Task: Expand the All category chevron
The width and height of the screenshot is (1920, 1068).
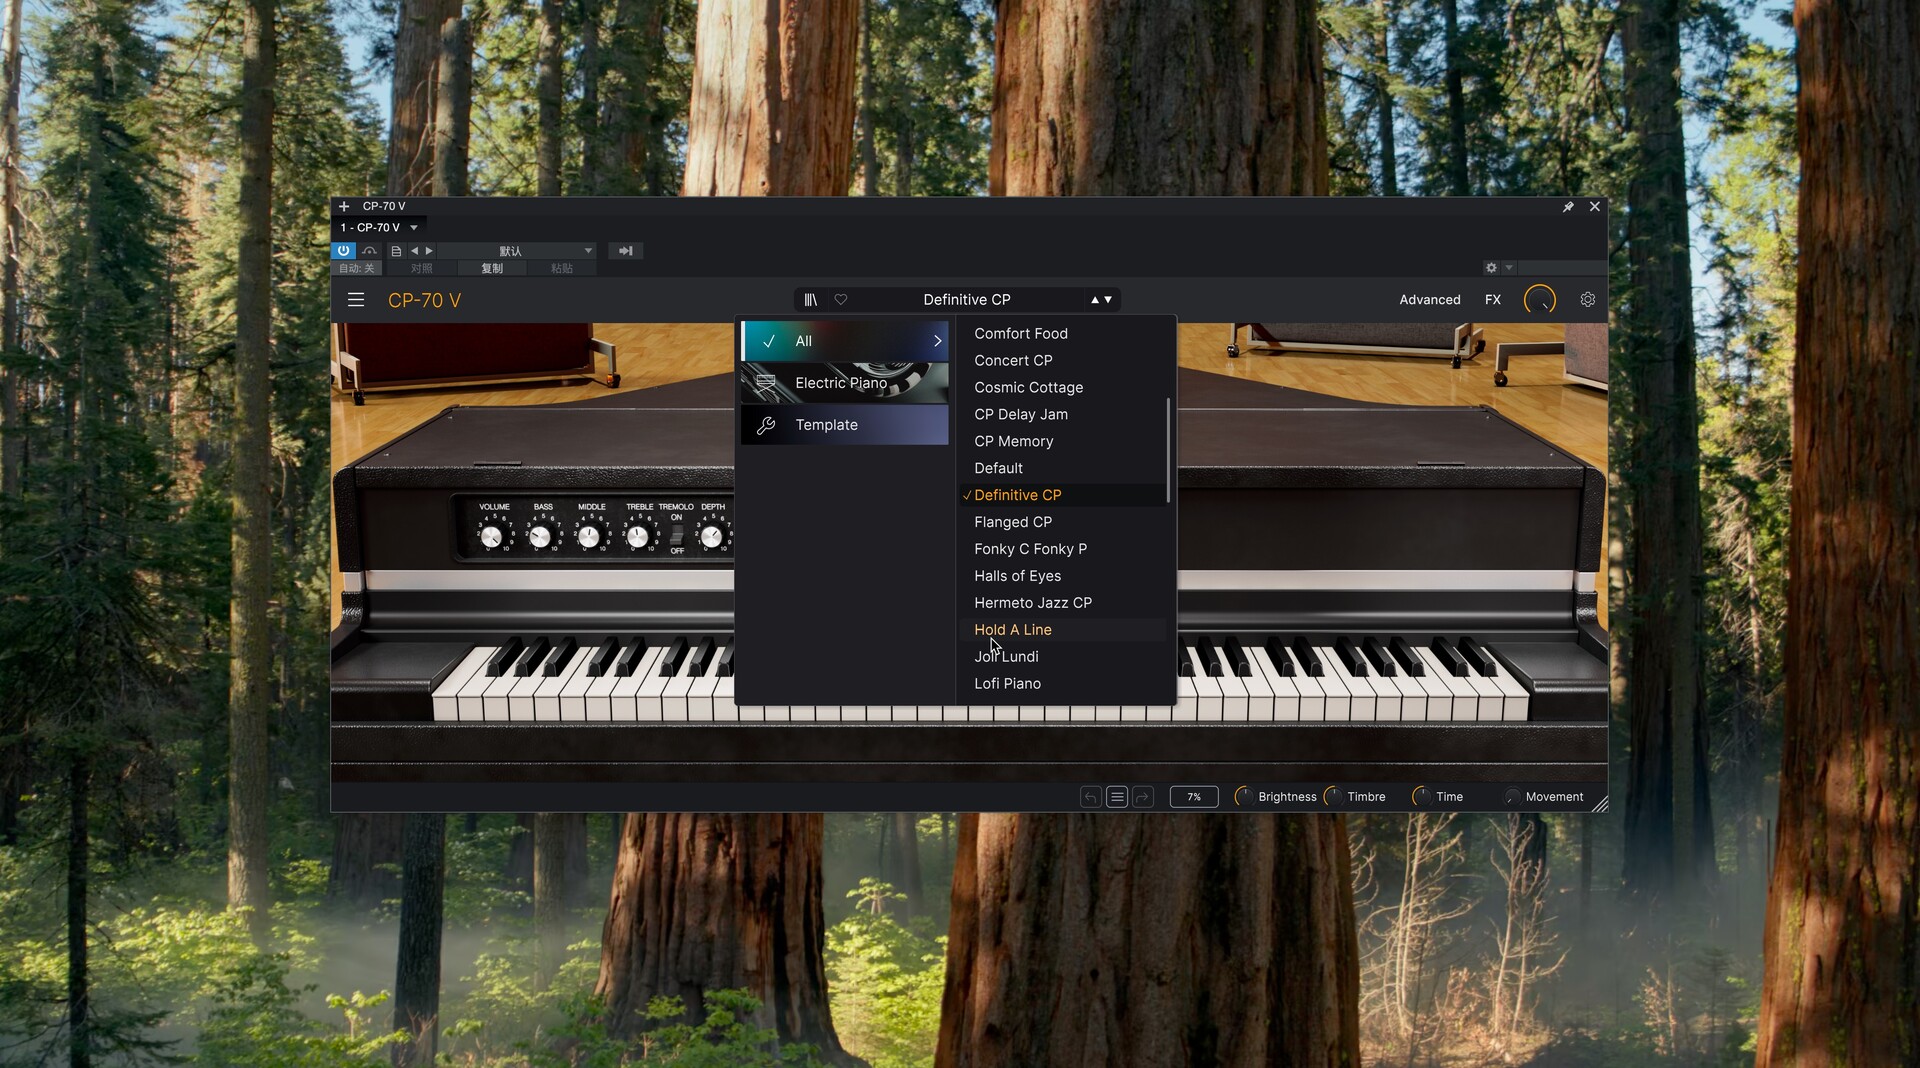Action: click(937, 341)
